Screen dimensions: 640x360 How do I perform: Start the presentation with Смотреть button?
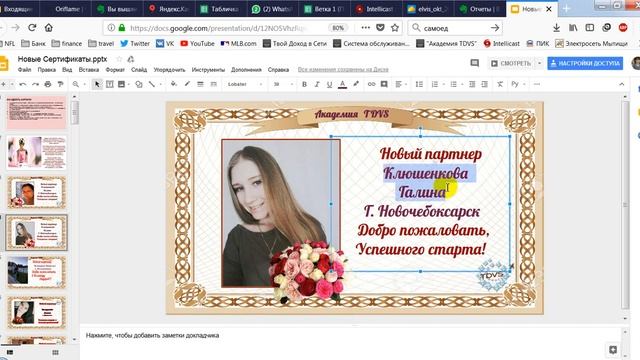pyautogui.click(x=511, y=63)
